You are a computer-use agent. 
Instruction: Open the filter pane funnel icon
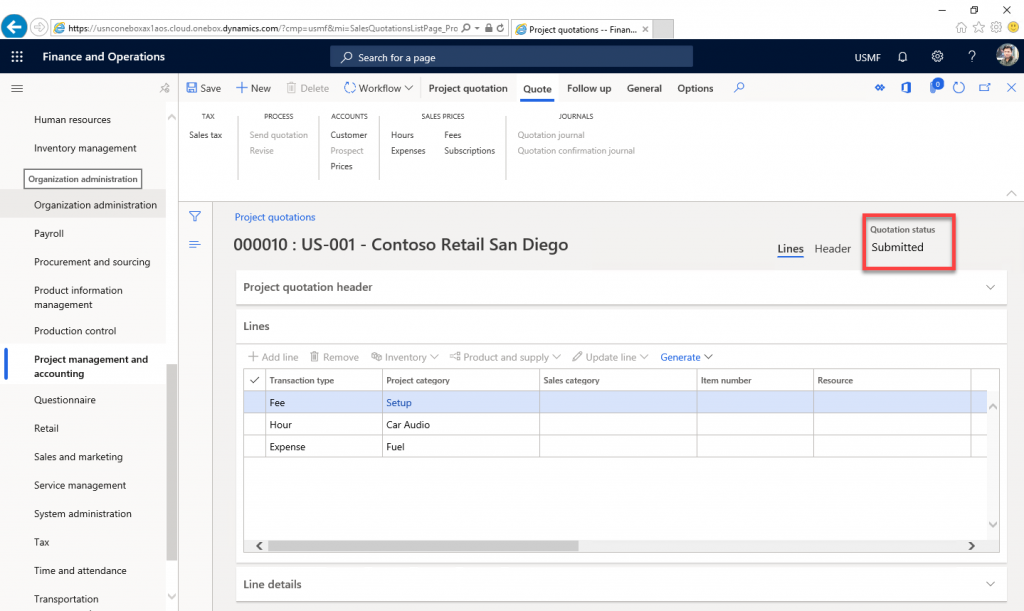[x=195, y=216]
